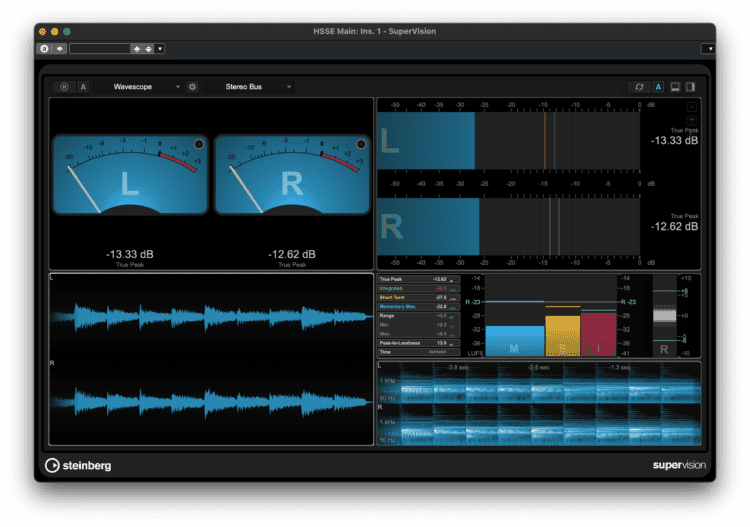Click the round knob on right VU meter

tap(361, 144)
